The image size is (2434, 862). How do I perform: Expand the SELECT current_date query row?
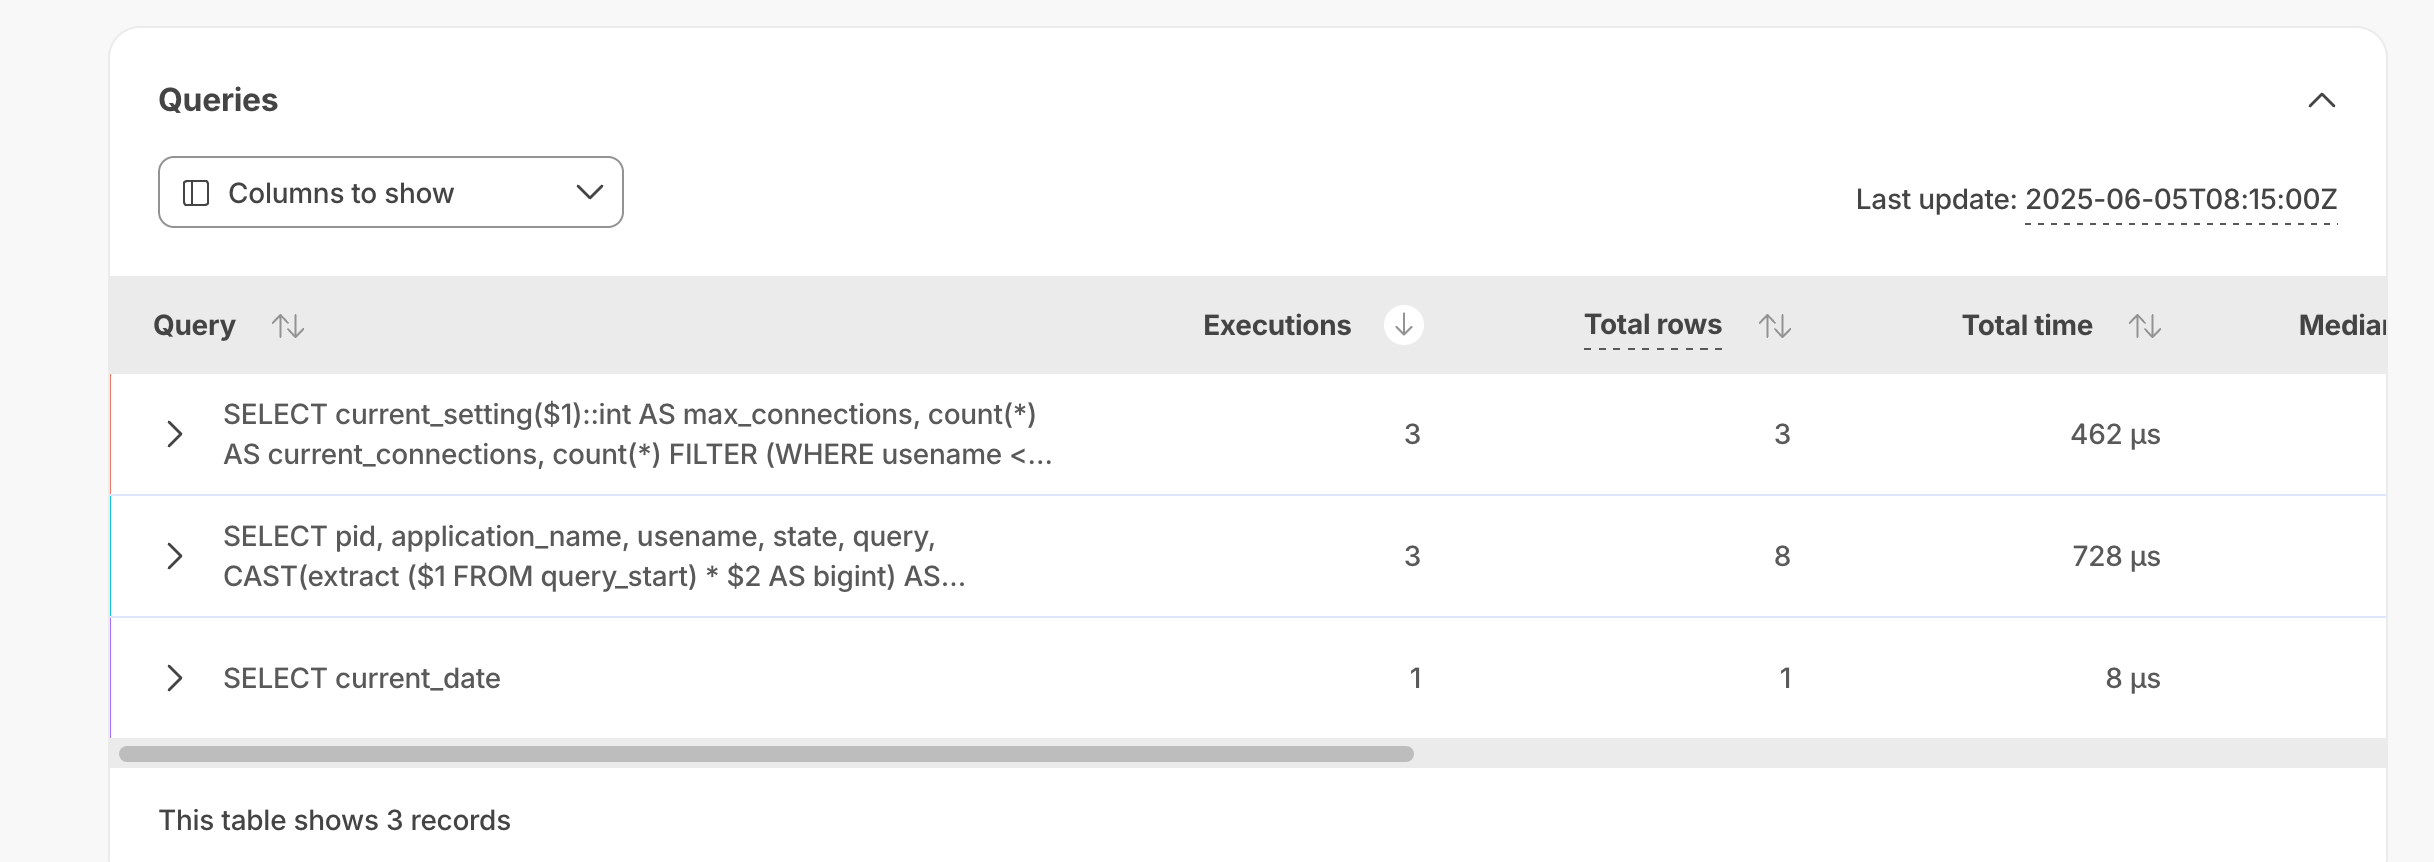coord(174,678)
